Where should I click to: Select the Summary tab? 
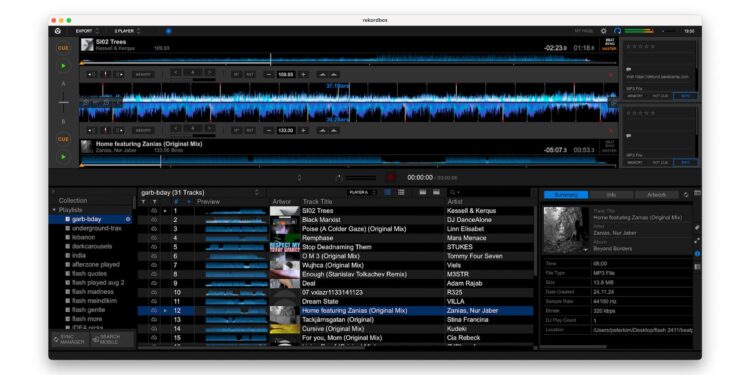[x=566, y=195]
